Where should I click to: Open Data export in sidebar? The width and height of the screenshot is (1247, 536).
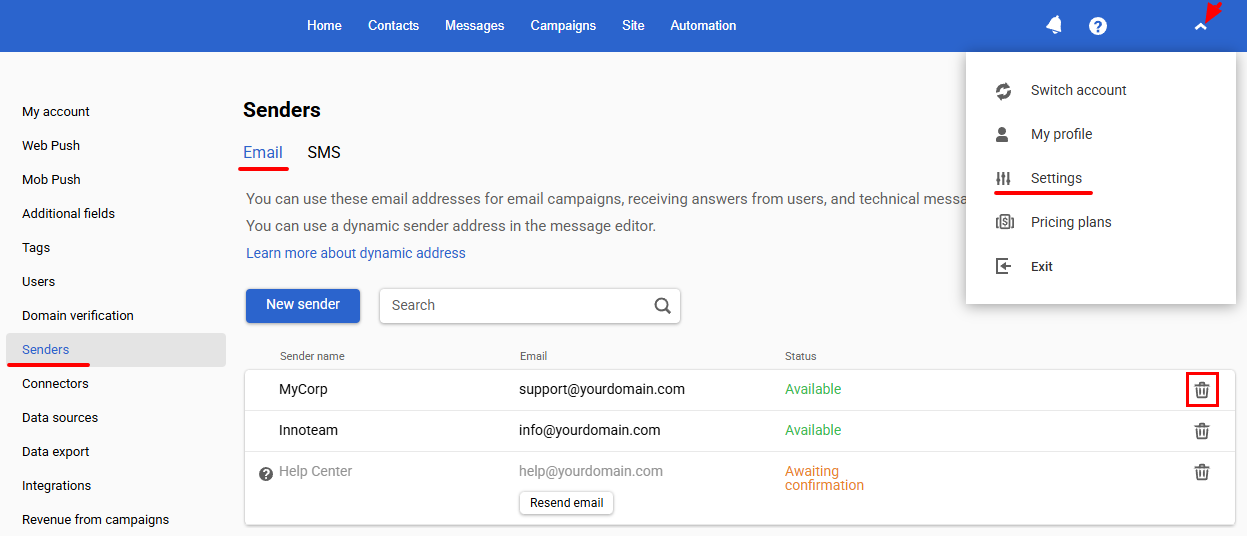[x=56, y=452]
